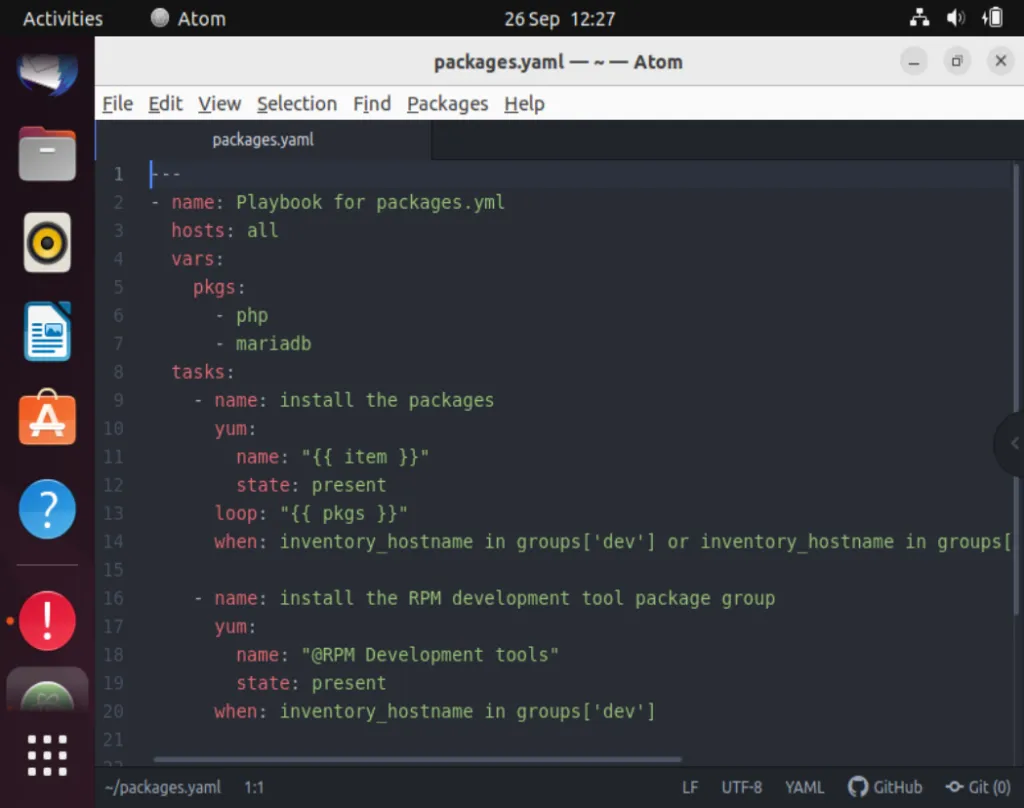Open LibreOffice Writer from the dock
Viewport: 1024px width, 808px height.
pos(47,332)
